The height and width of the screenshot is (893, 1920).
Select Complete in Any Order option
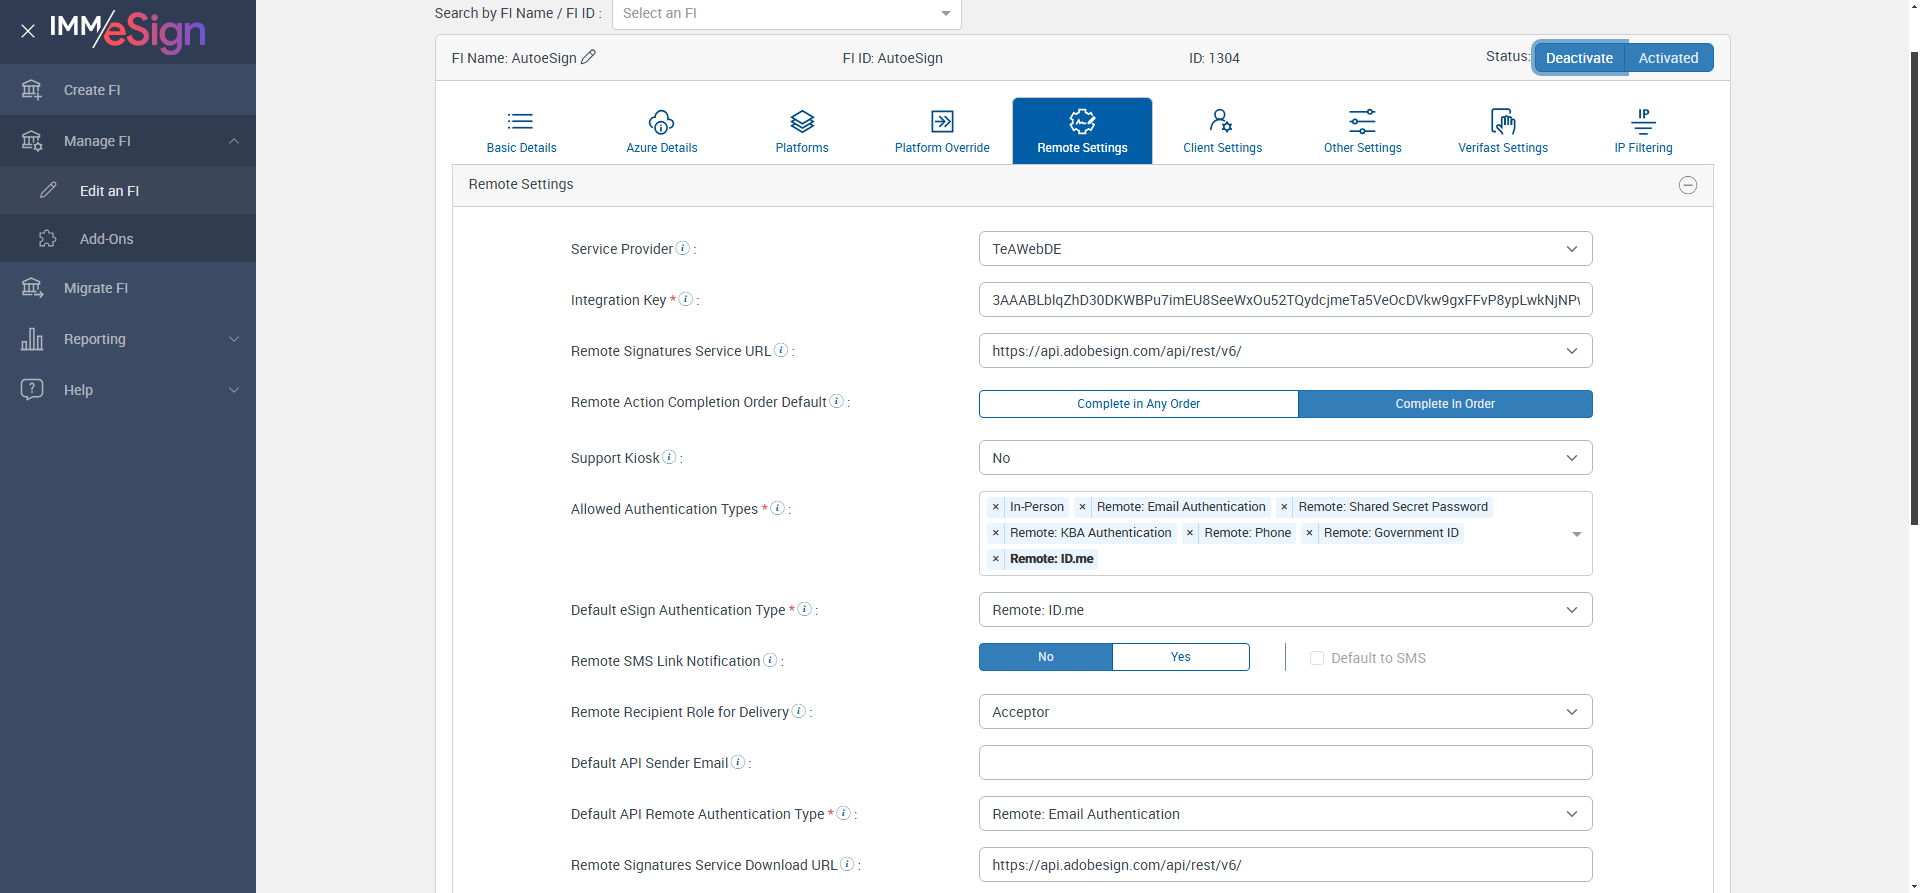pos(1138,404)
